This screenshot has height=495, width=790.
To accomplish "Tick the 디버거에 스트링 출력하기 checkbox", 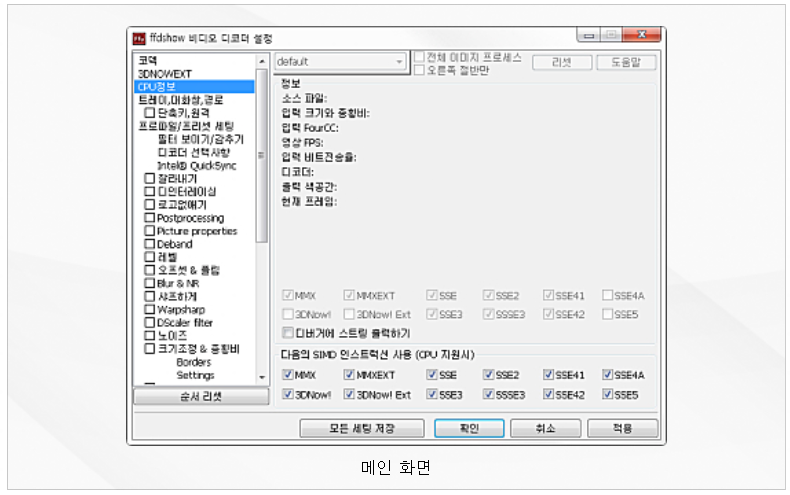I will tap(288, 333).
